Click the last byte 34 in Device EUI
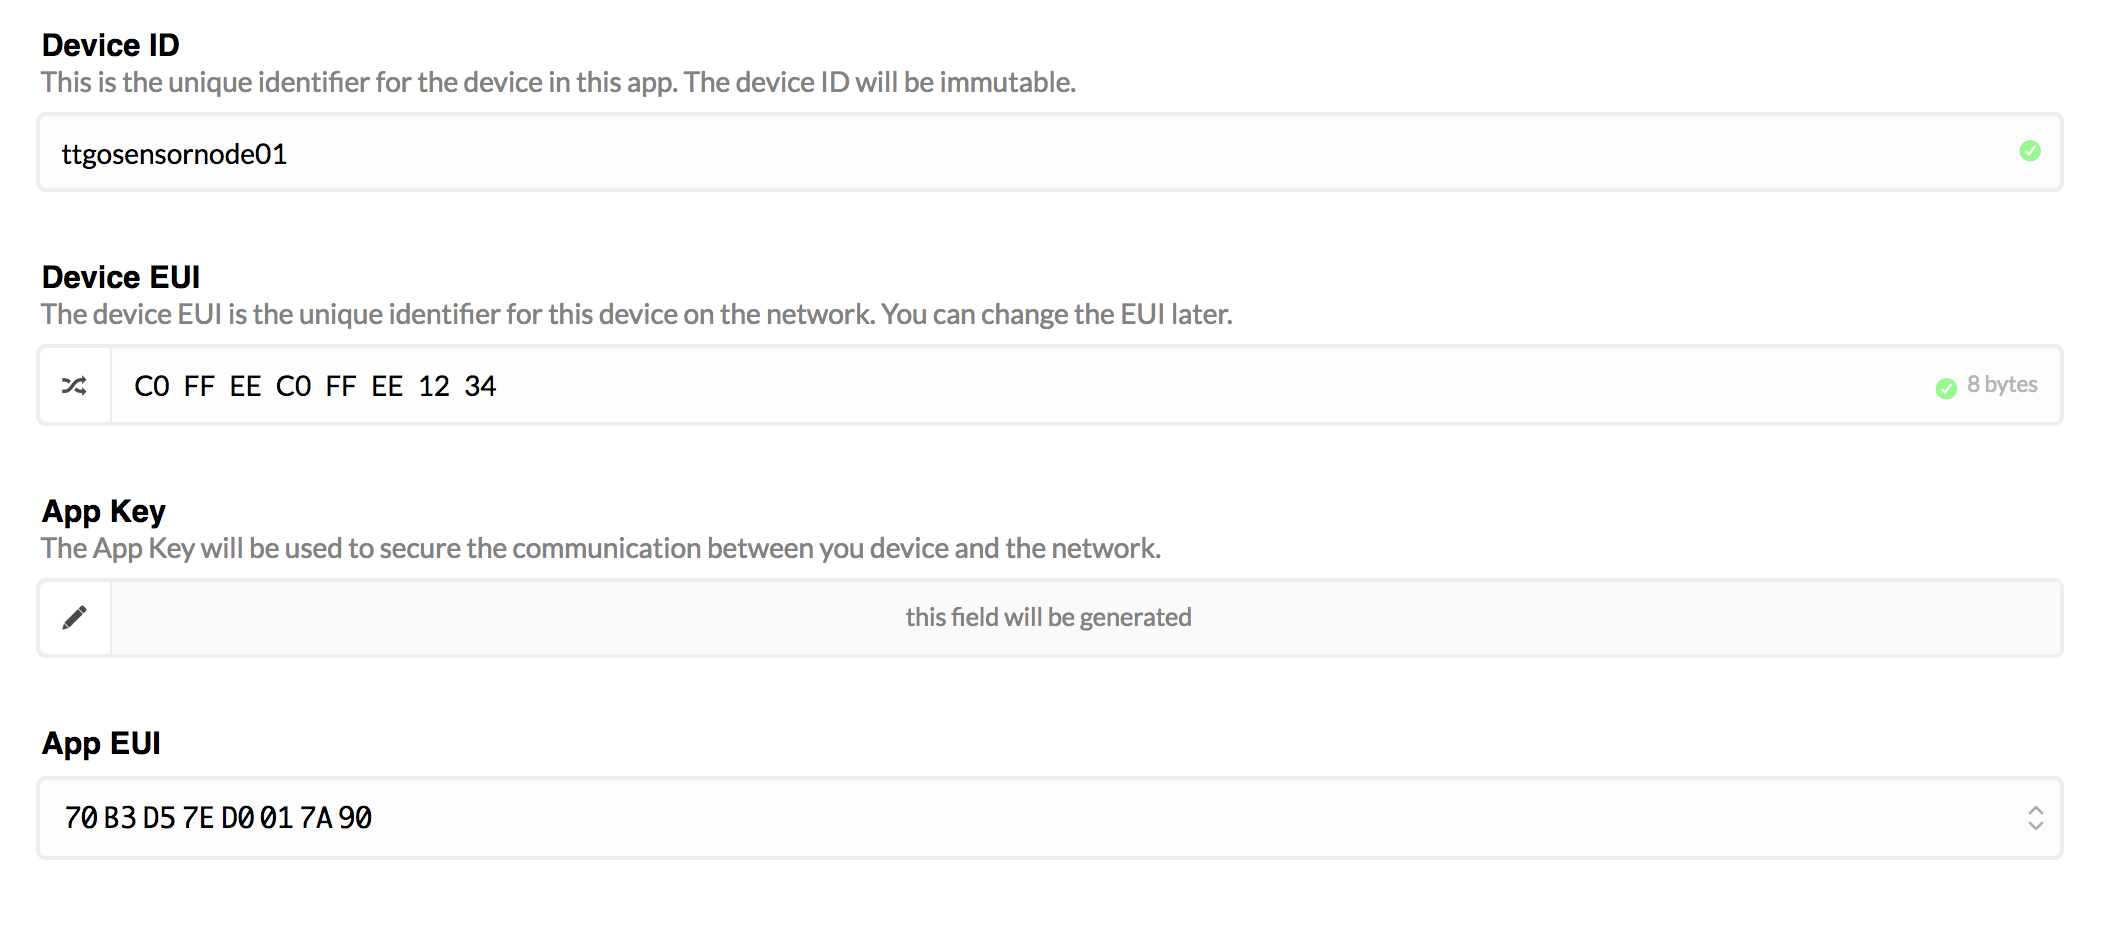 tap(480, 386)
